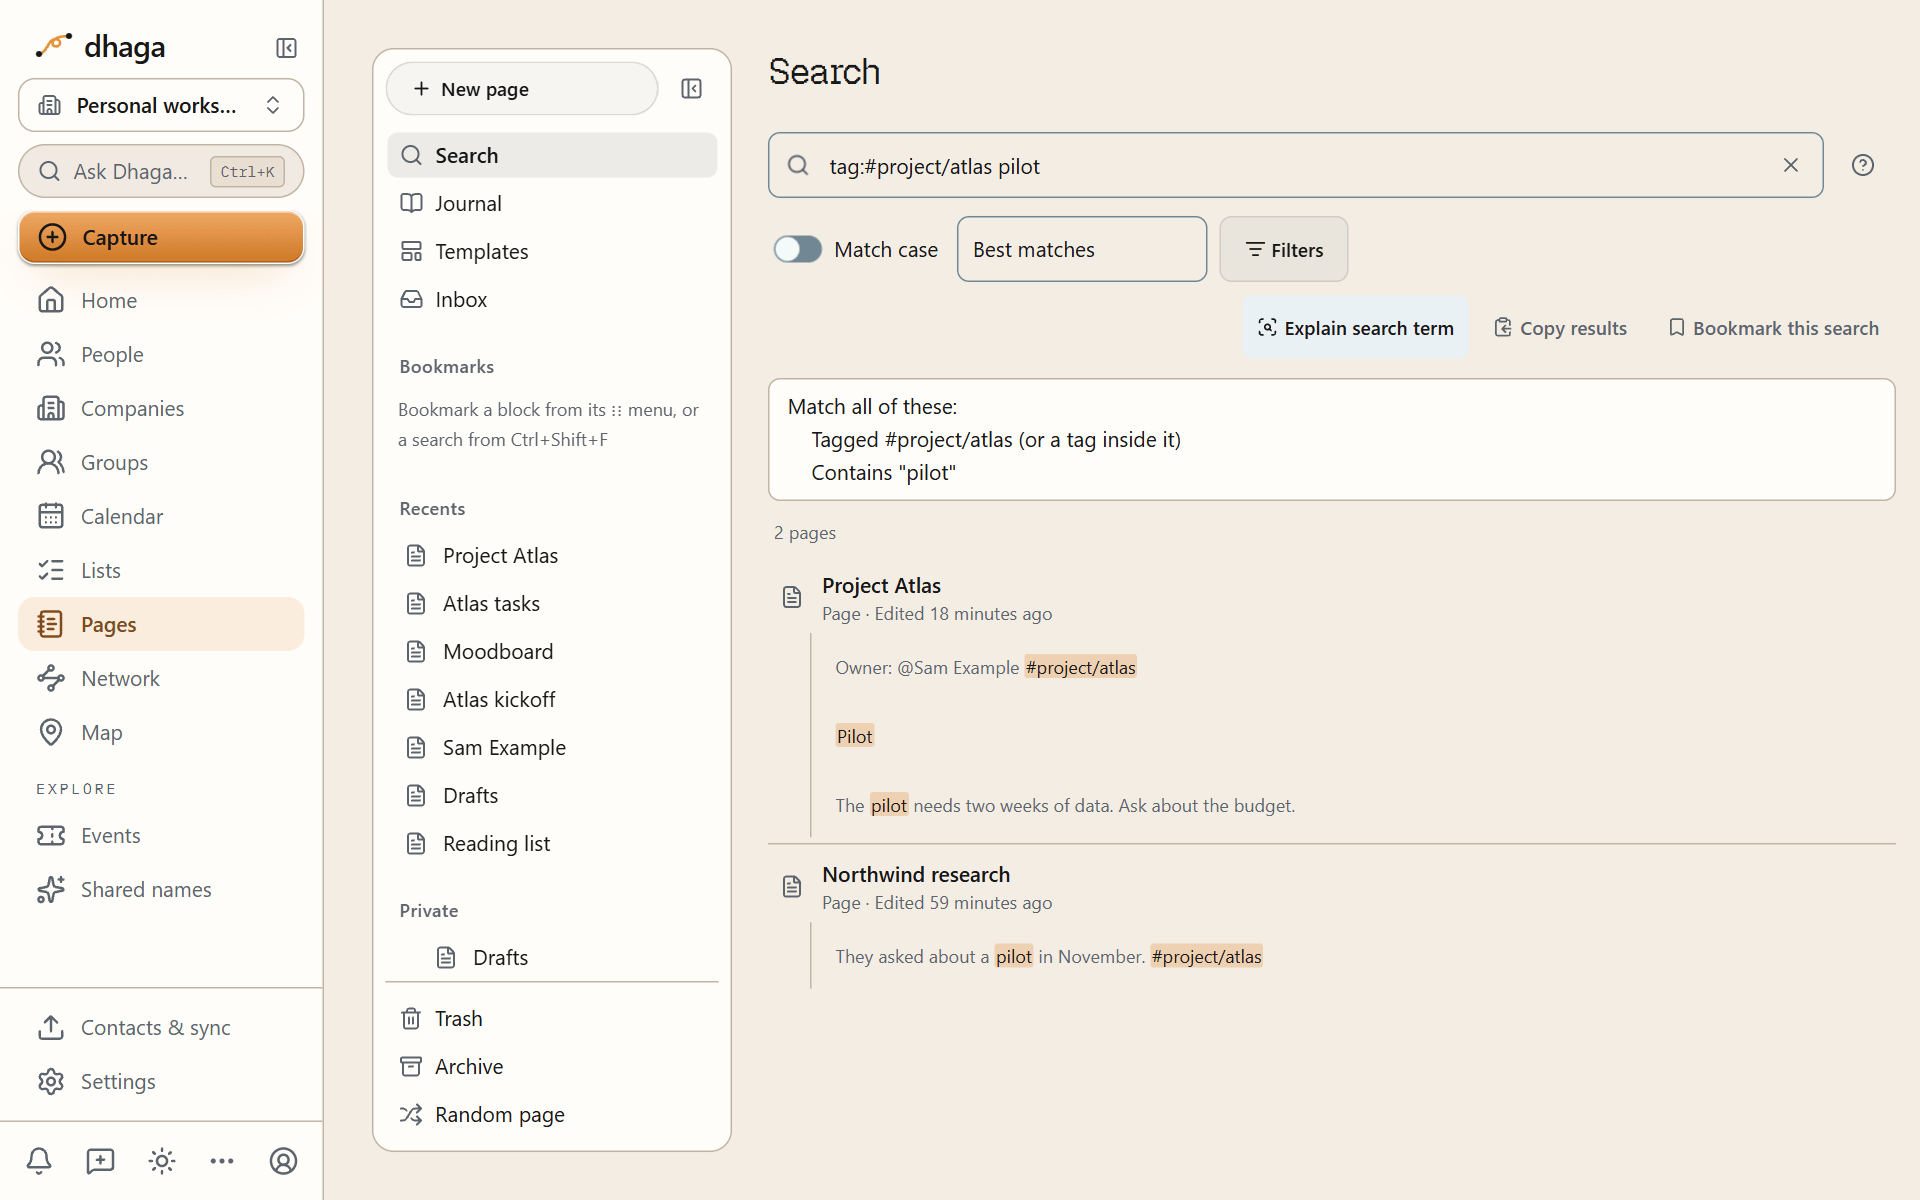Open Templates in pages panel

(552, 251)
